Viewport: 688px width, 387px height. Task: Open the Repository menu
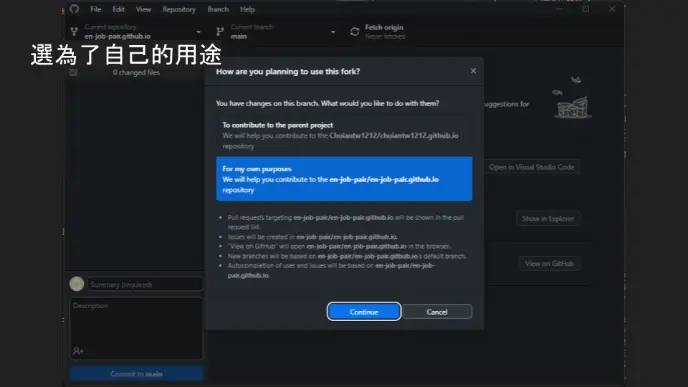pos(179,9)
